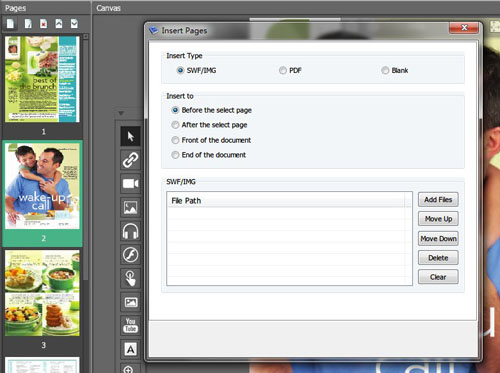
Task: Click the File Path column header
Action: coord(286,201)
